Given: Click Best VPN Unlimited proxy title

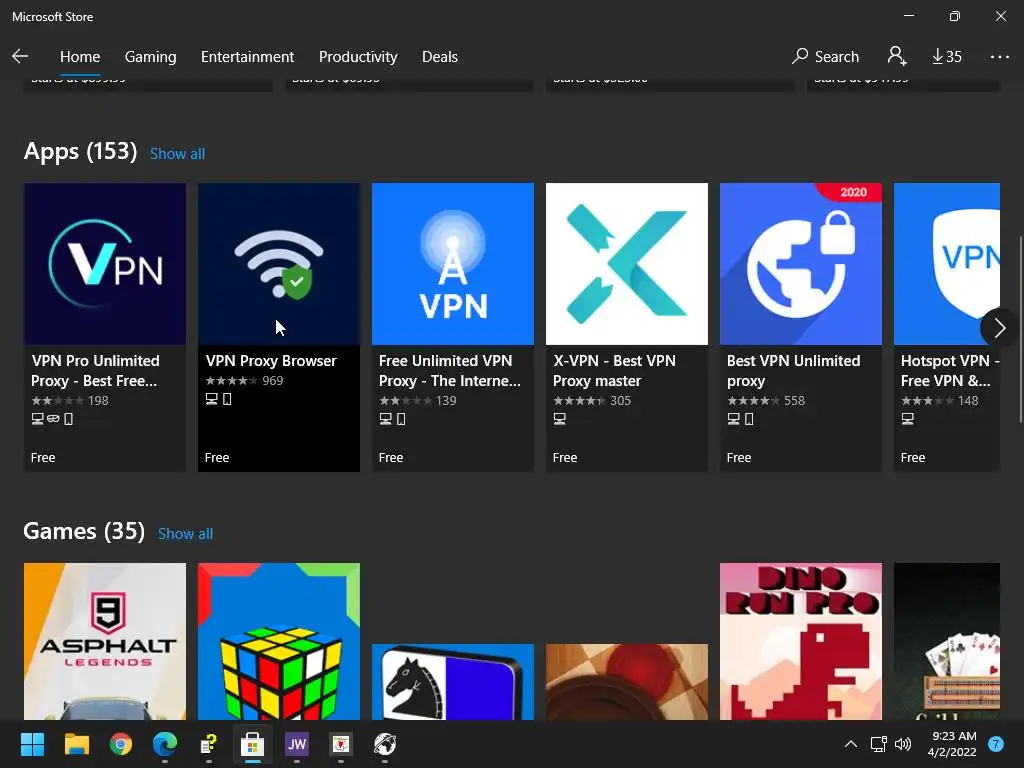Looking at the screenshot, I should [793, 370].
